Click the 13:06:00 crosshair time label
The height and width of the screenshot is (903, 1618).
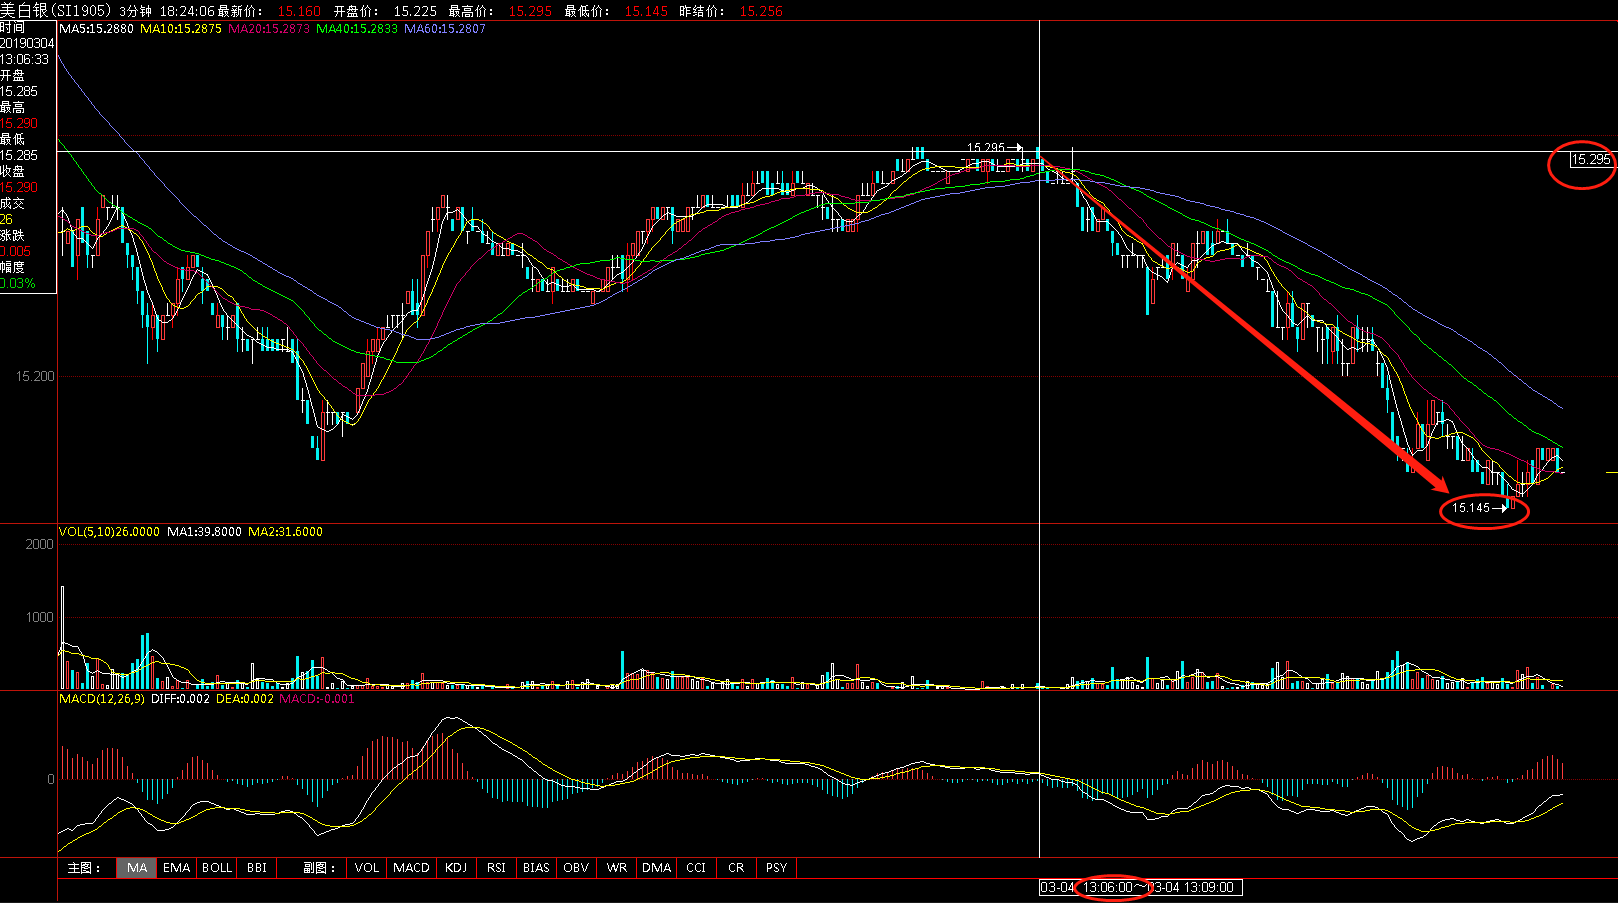coord(1108,888)
